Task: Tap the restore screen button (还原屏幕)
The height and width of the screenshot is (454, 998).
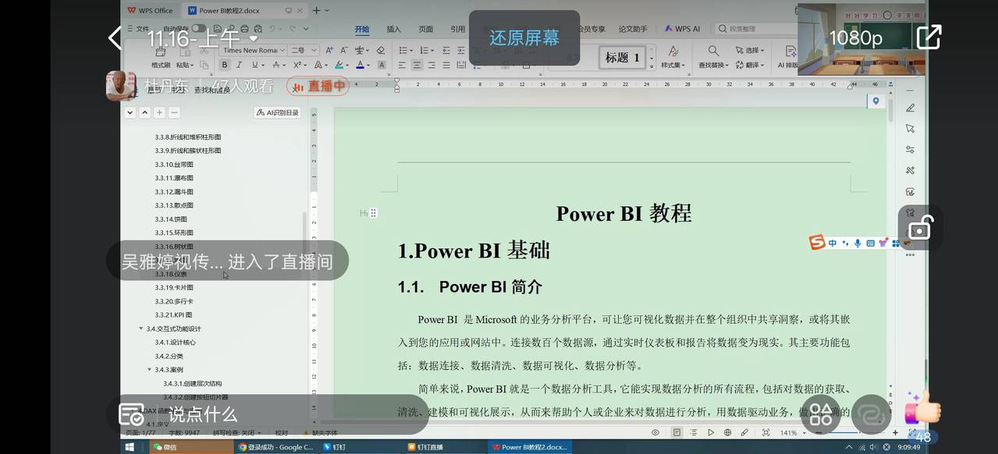Action: [x=524, y=38]
